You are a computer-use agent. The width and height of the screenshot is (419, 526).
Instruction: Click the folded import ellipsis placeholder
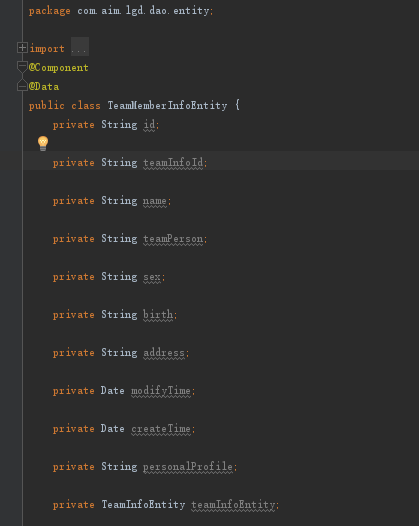(x=80, y=47)
